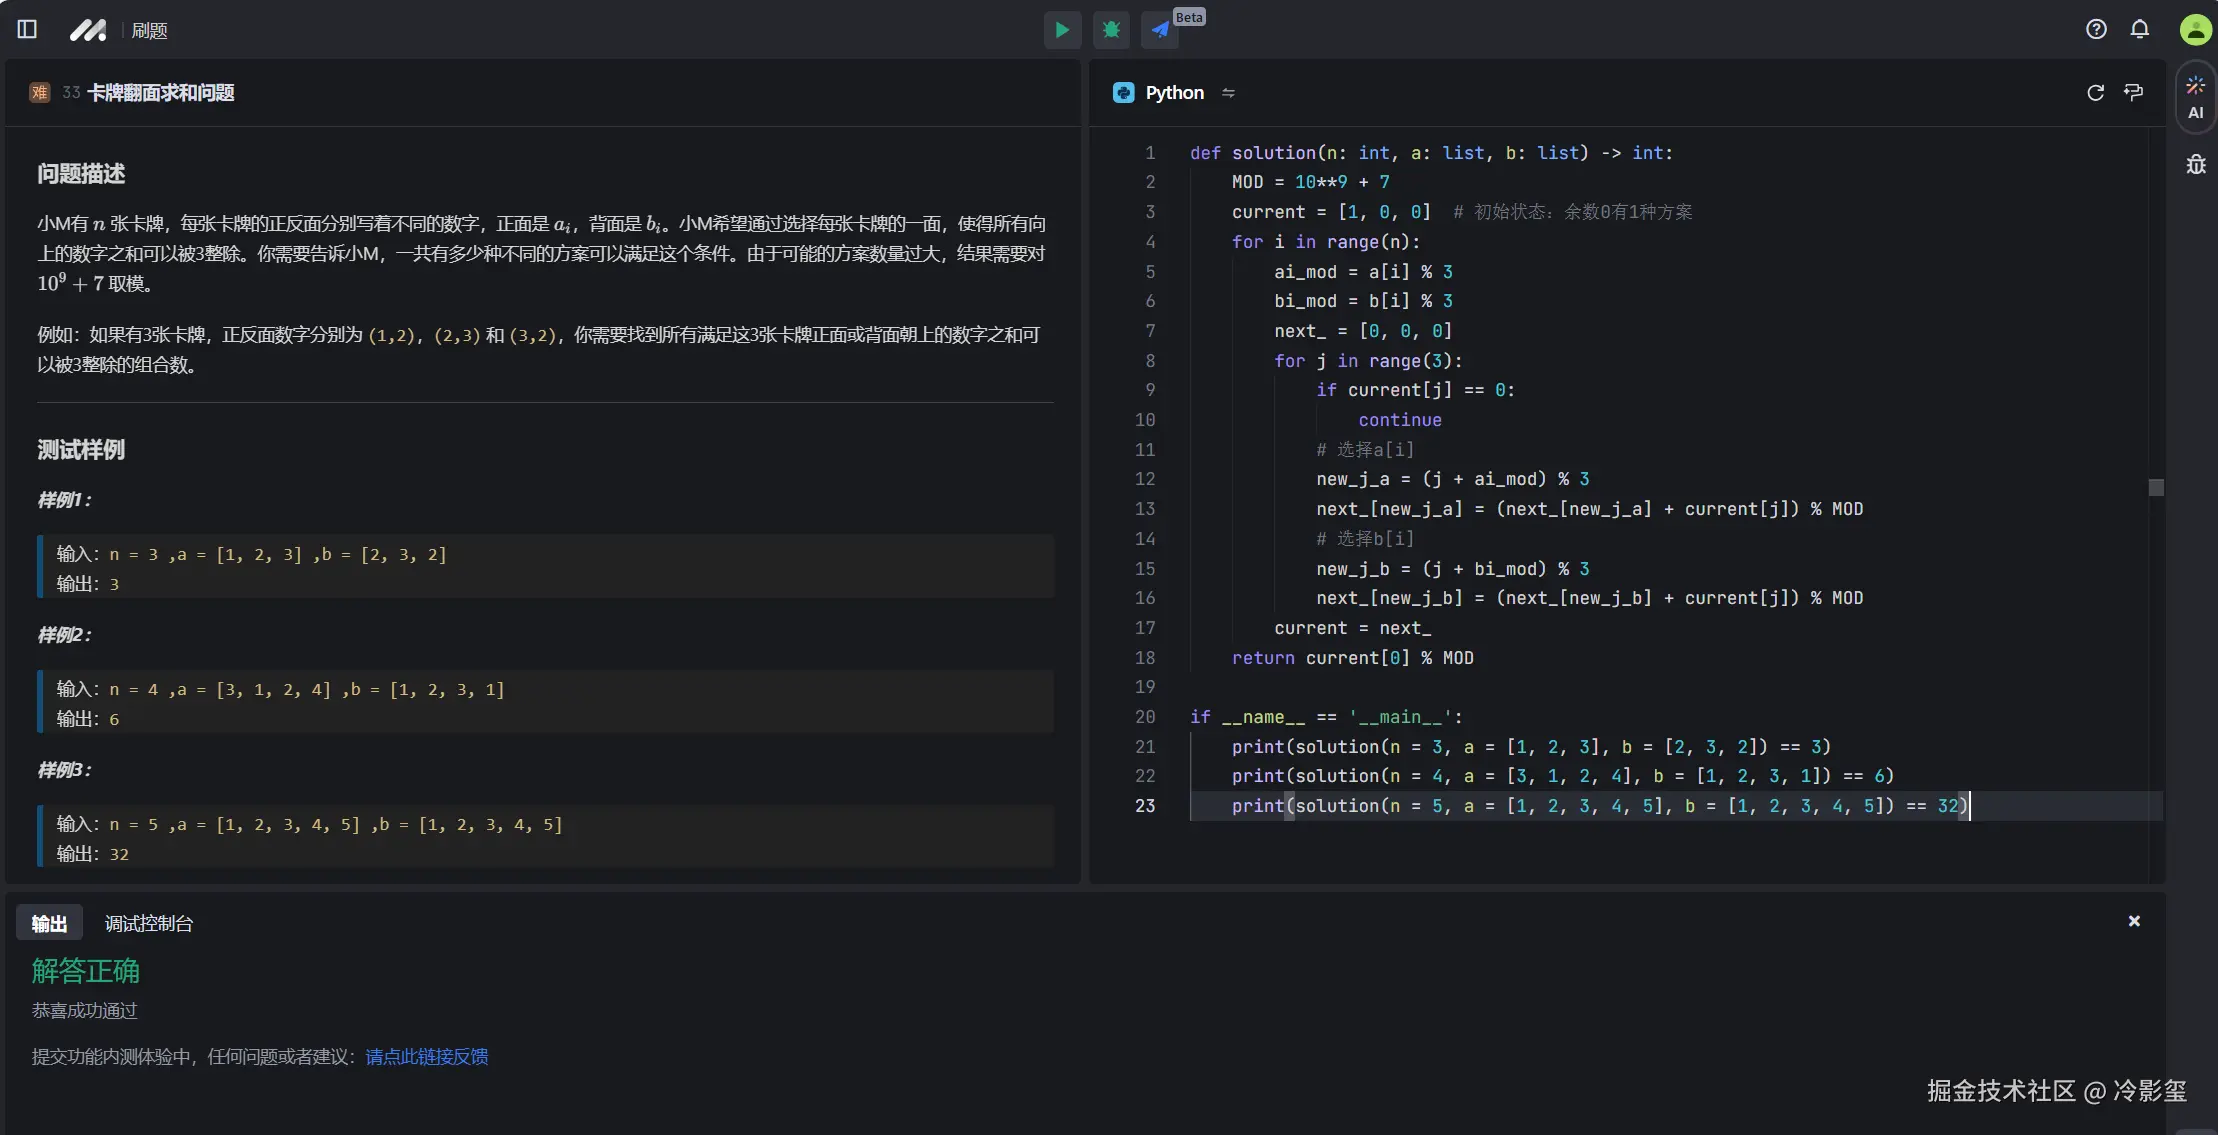Open the user avatar menu

pyautogui.click(x=2195, y=29)
